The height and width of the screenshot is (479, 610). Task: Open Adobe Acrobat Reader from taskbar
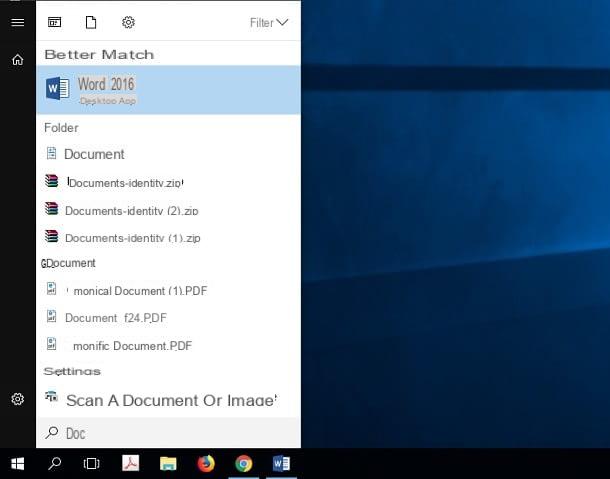130,463
